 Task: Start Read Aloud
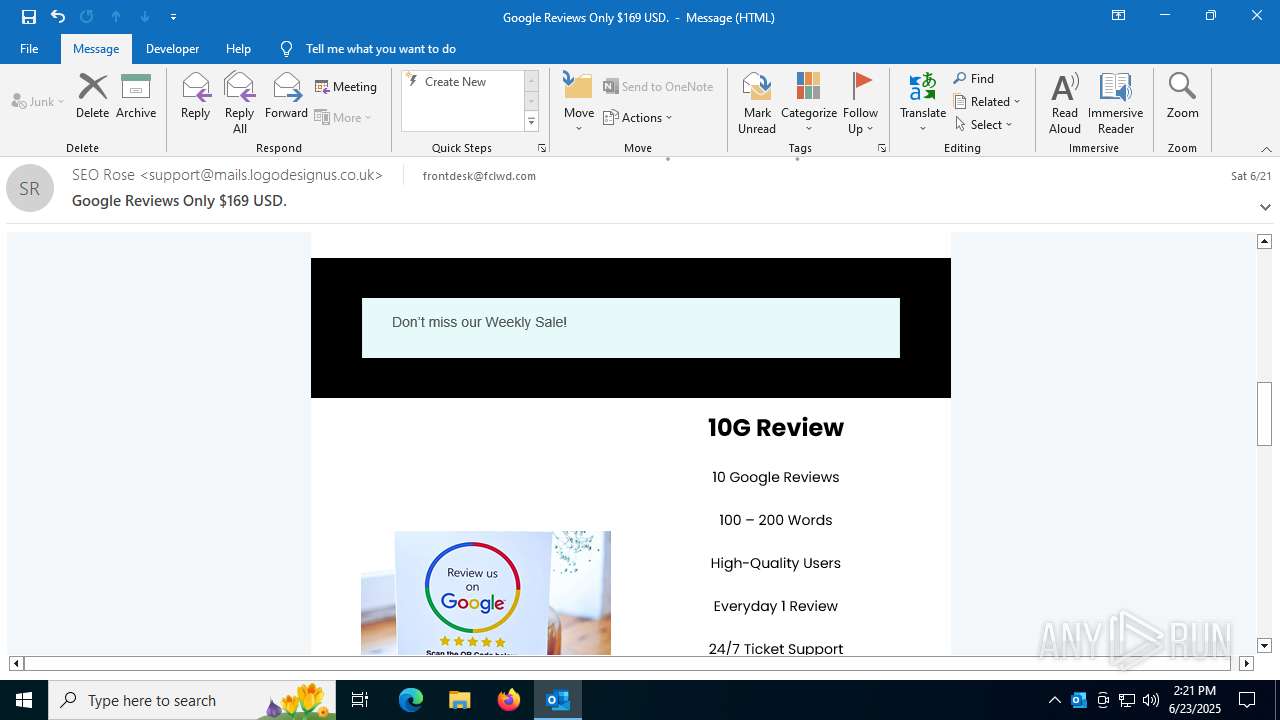[1065, 103]
